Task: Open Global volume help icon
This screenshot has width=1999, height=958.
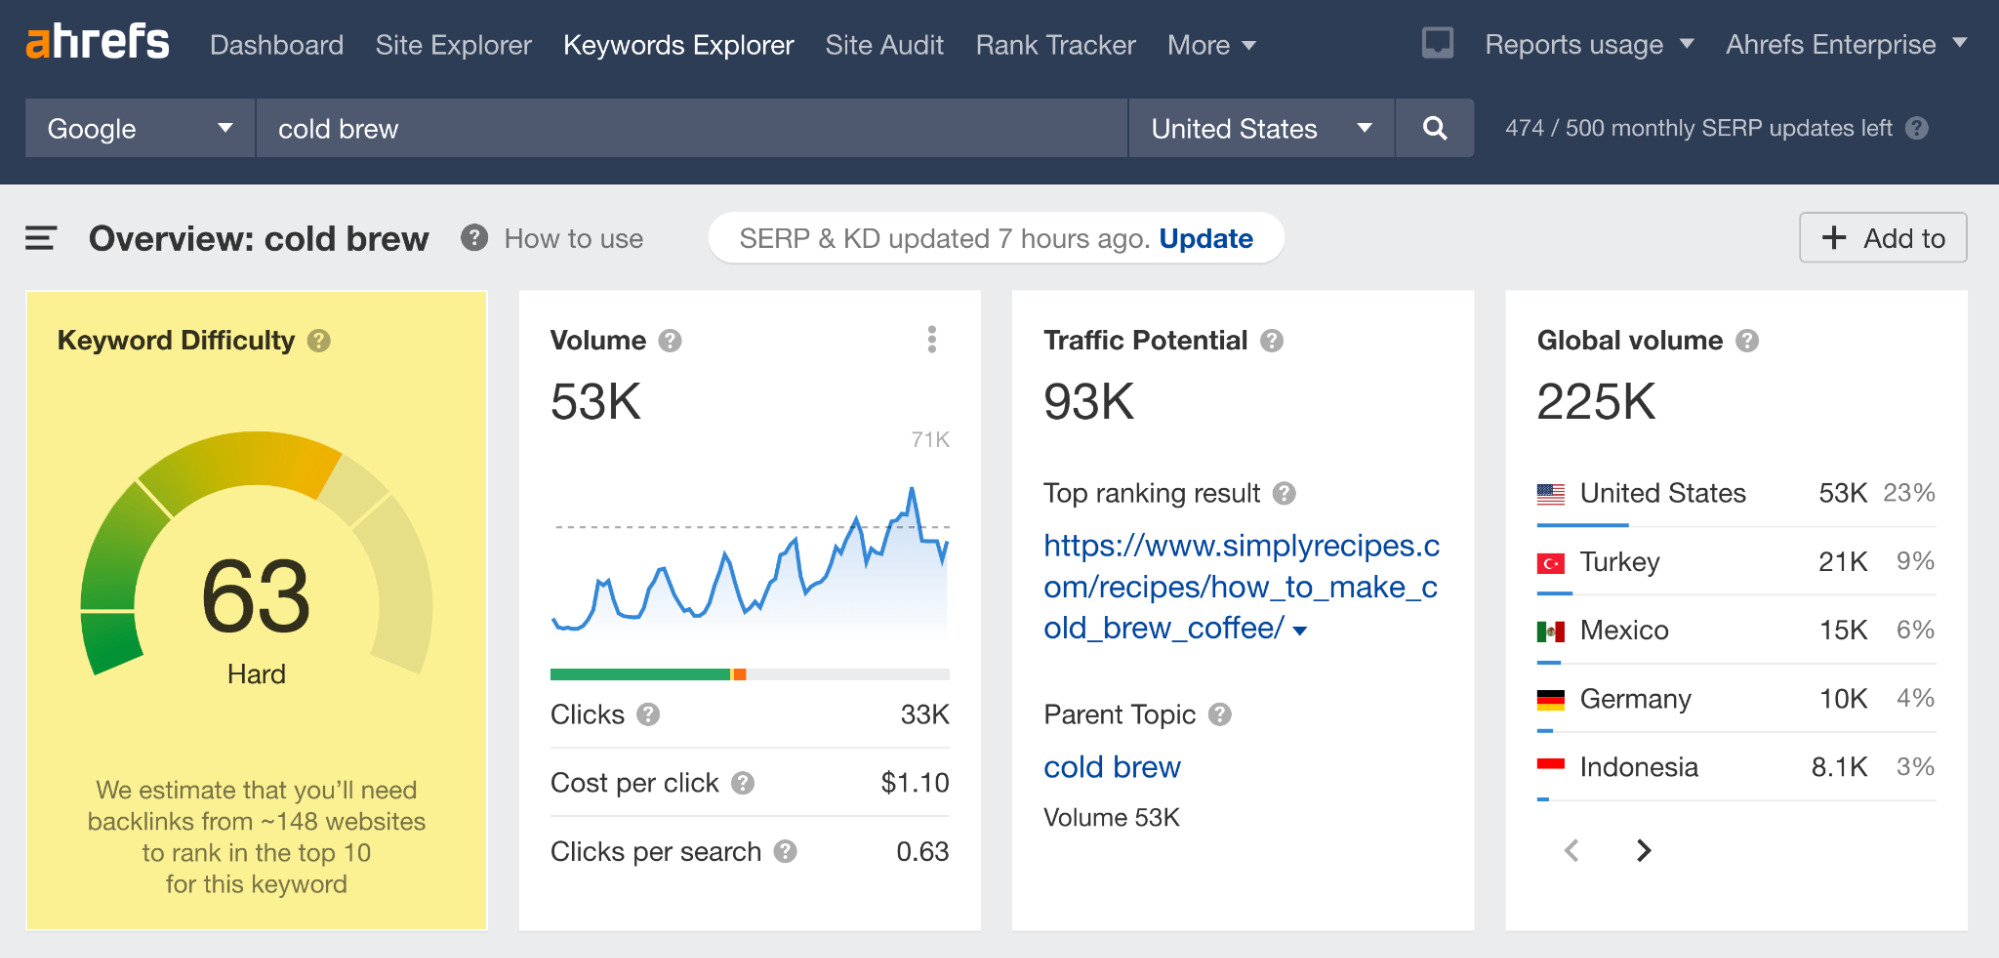Action: point(1746,341)
